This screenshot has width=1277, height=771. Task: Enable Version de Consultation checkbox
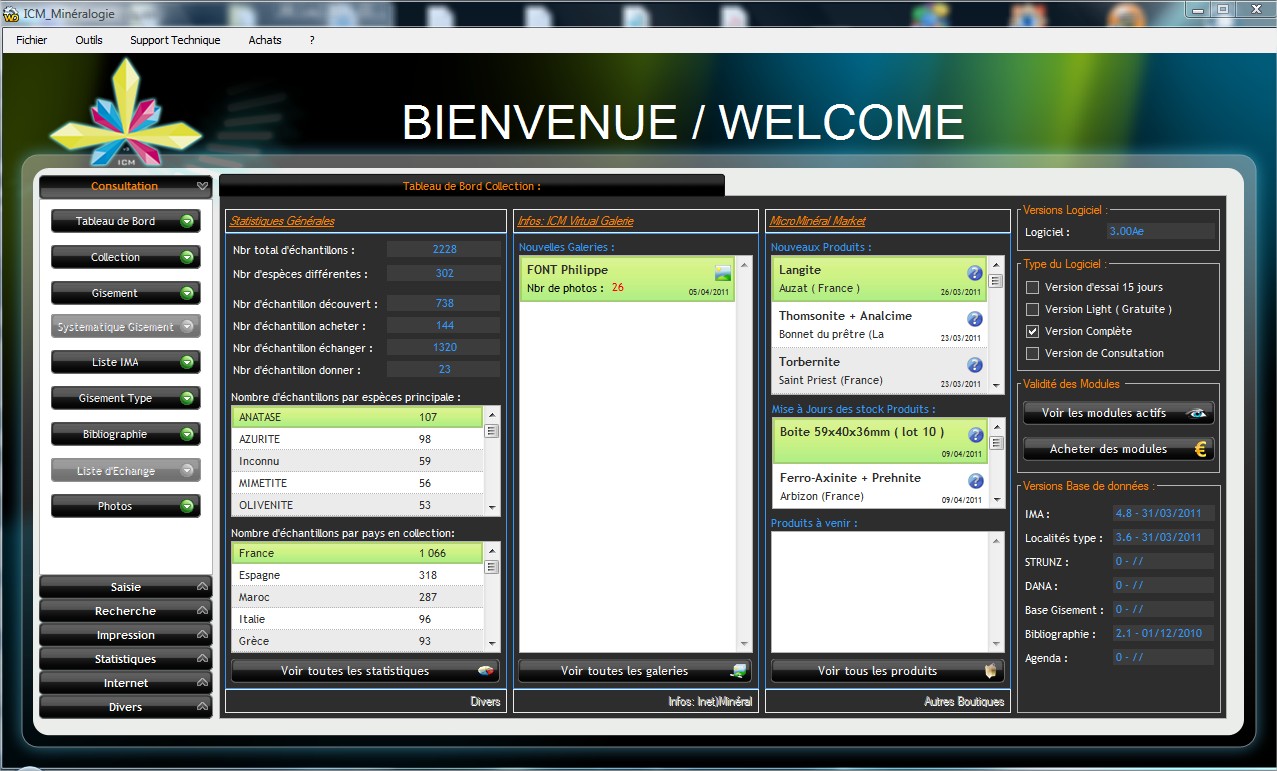[x=1033, y=353]
